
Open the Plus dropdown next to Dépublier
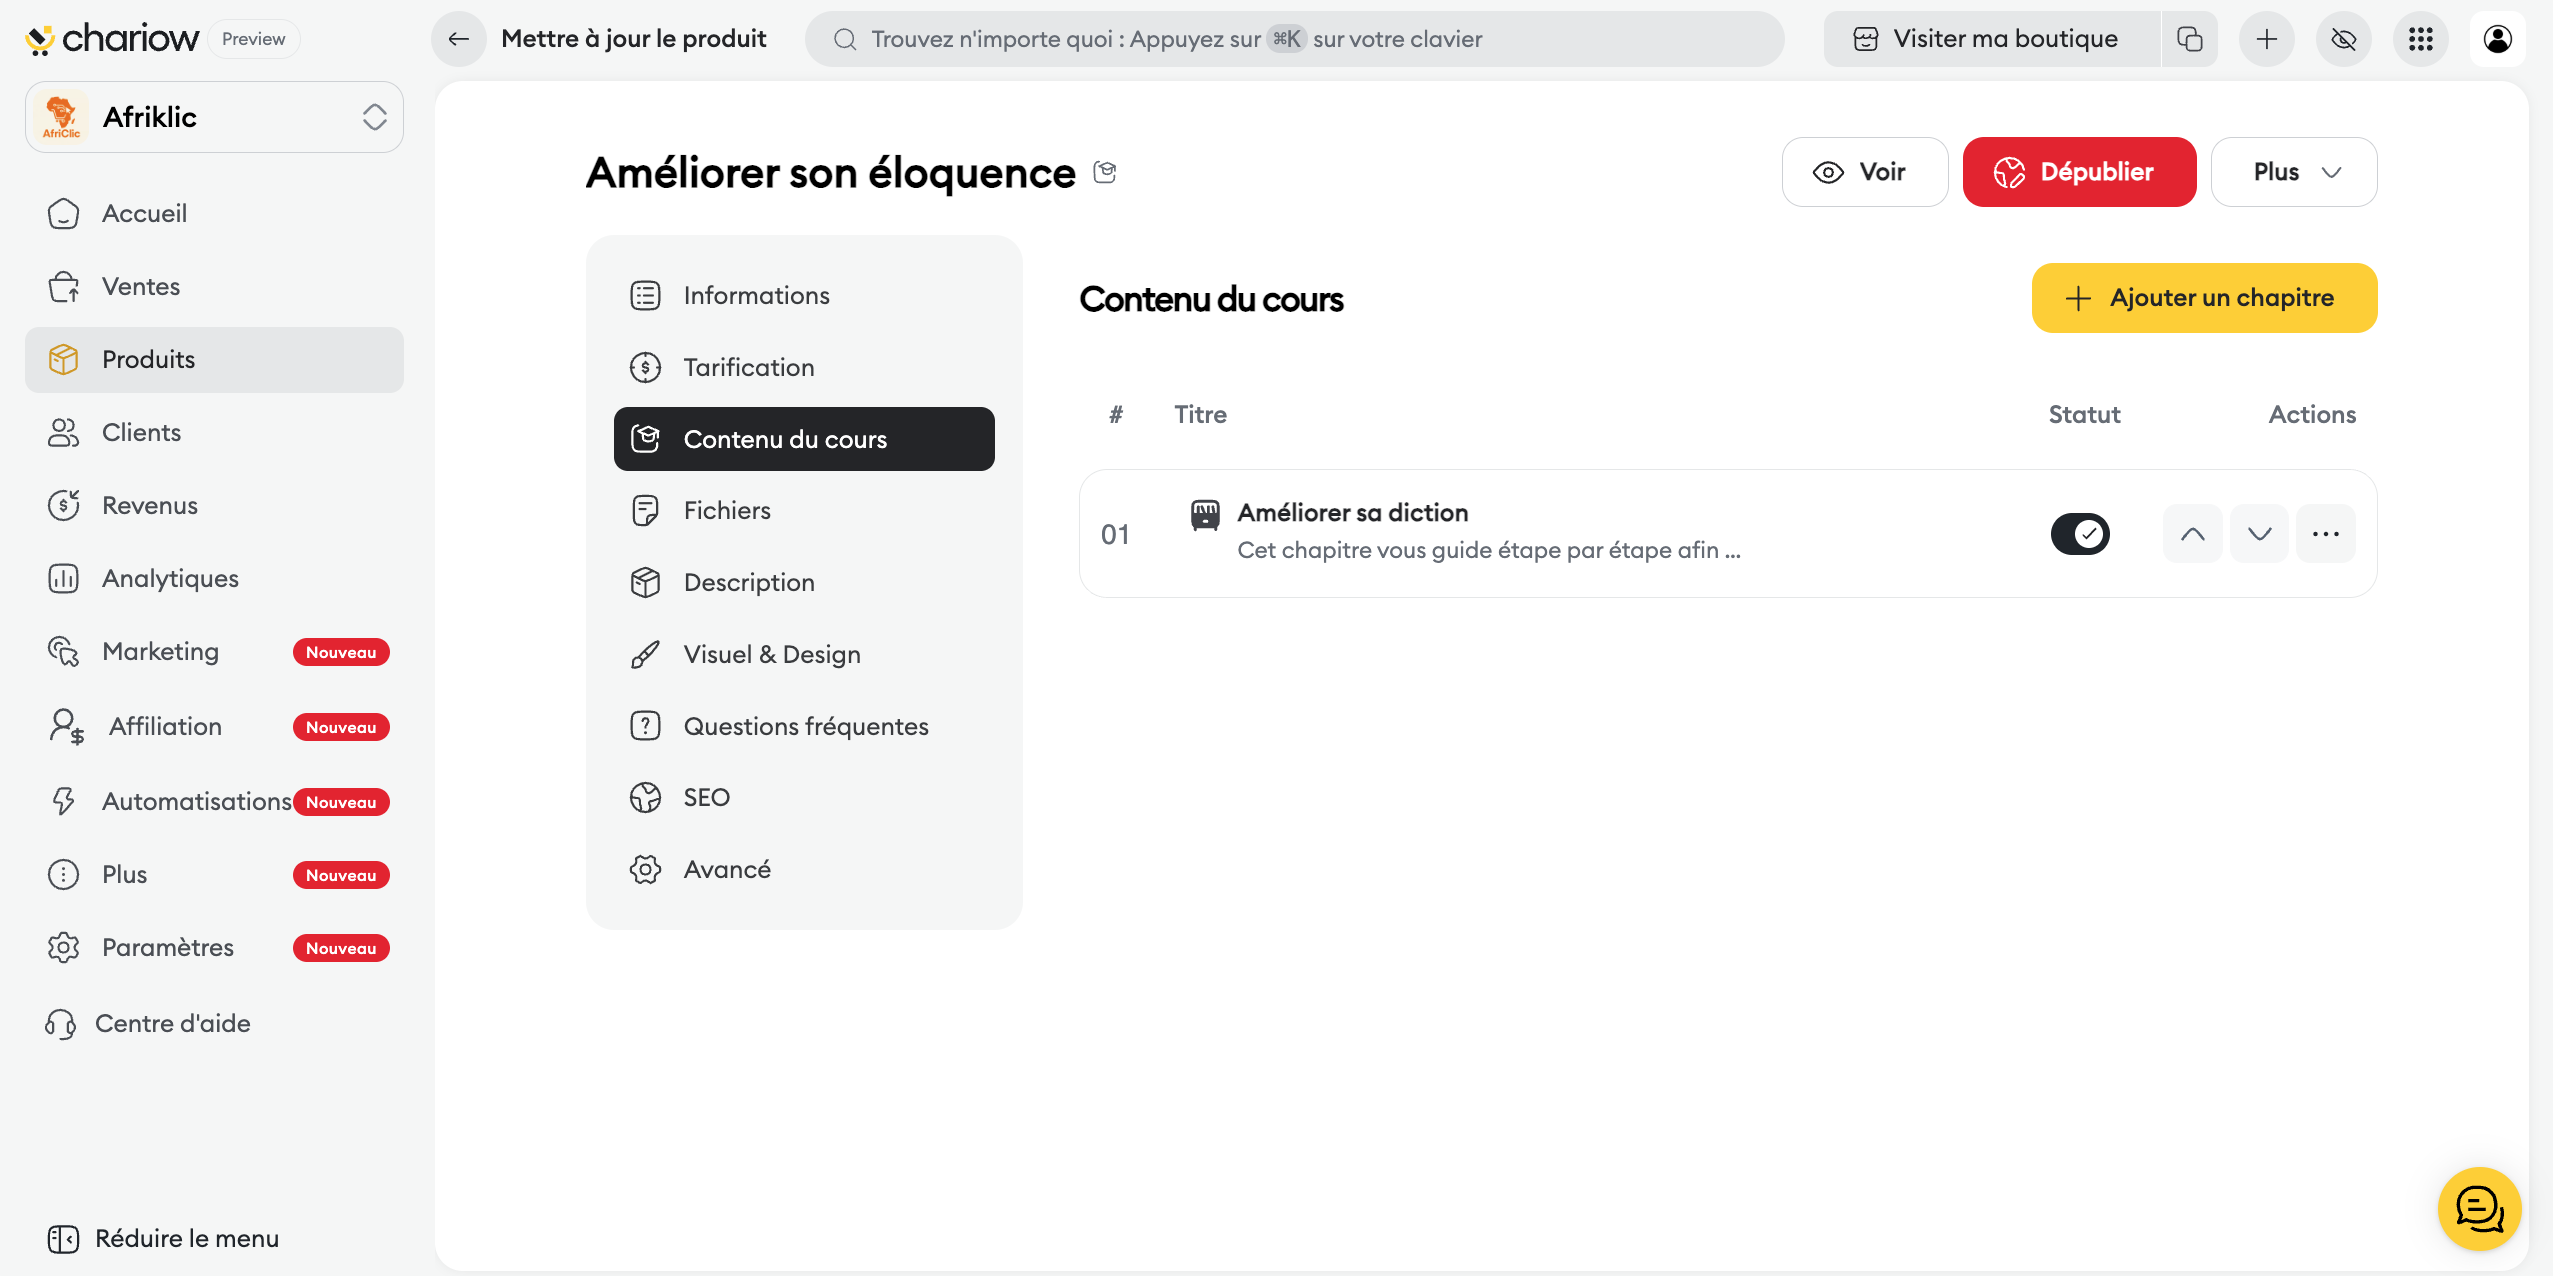[2294, 172]
